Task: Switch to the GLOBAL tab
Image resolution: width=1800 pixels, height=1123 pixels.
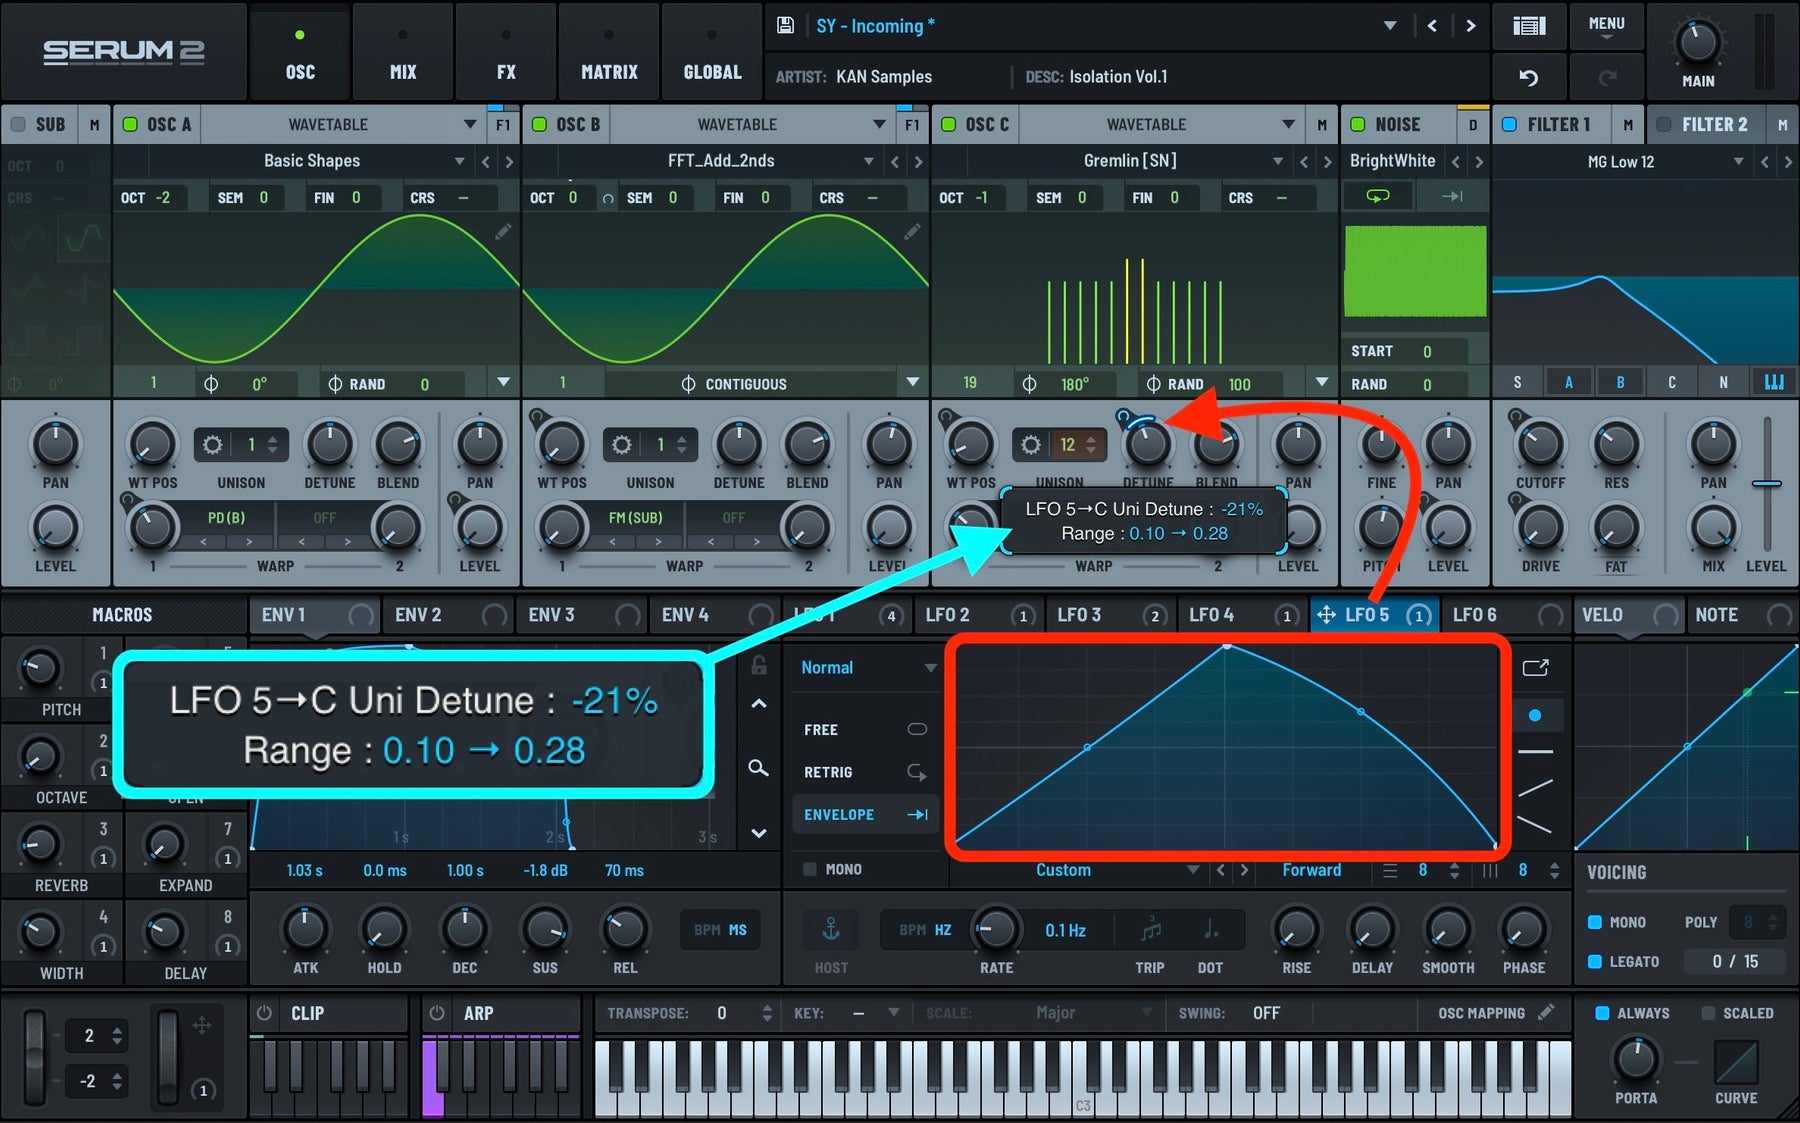Action: coord(712,52)
